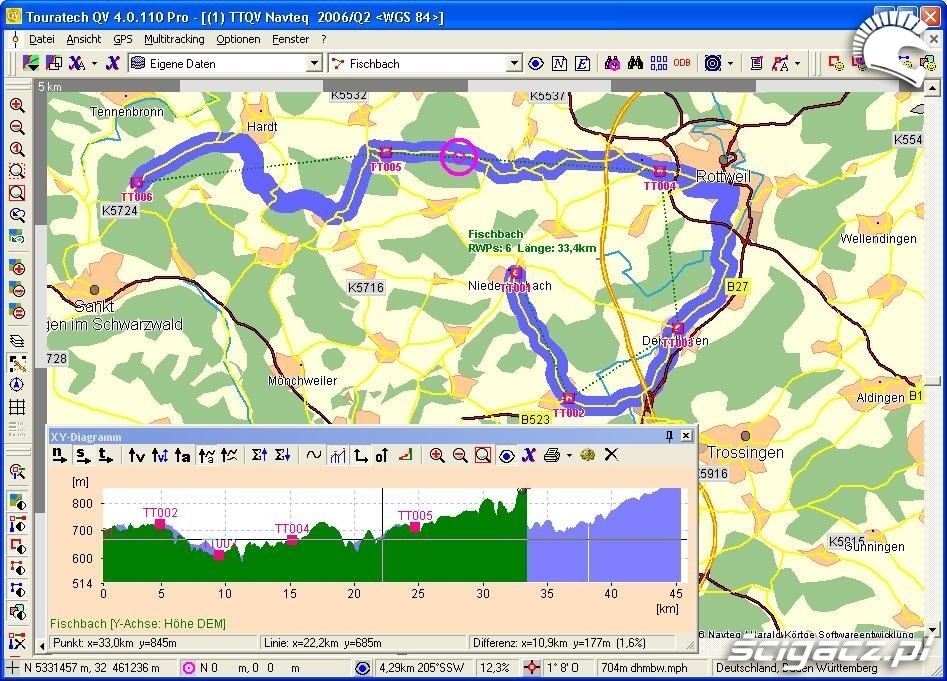
Task: Close the XY-Diagramm panel
Action: (686, 436)
